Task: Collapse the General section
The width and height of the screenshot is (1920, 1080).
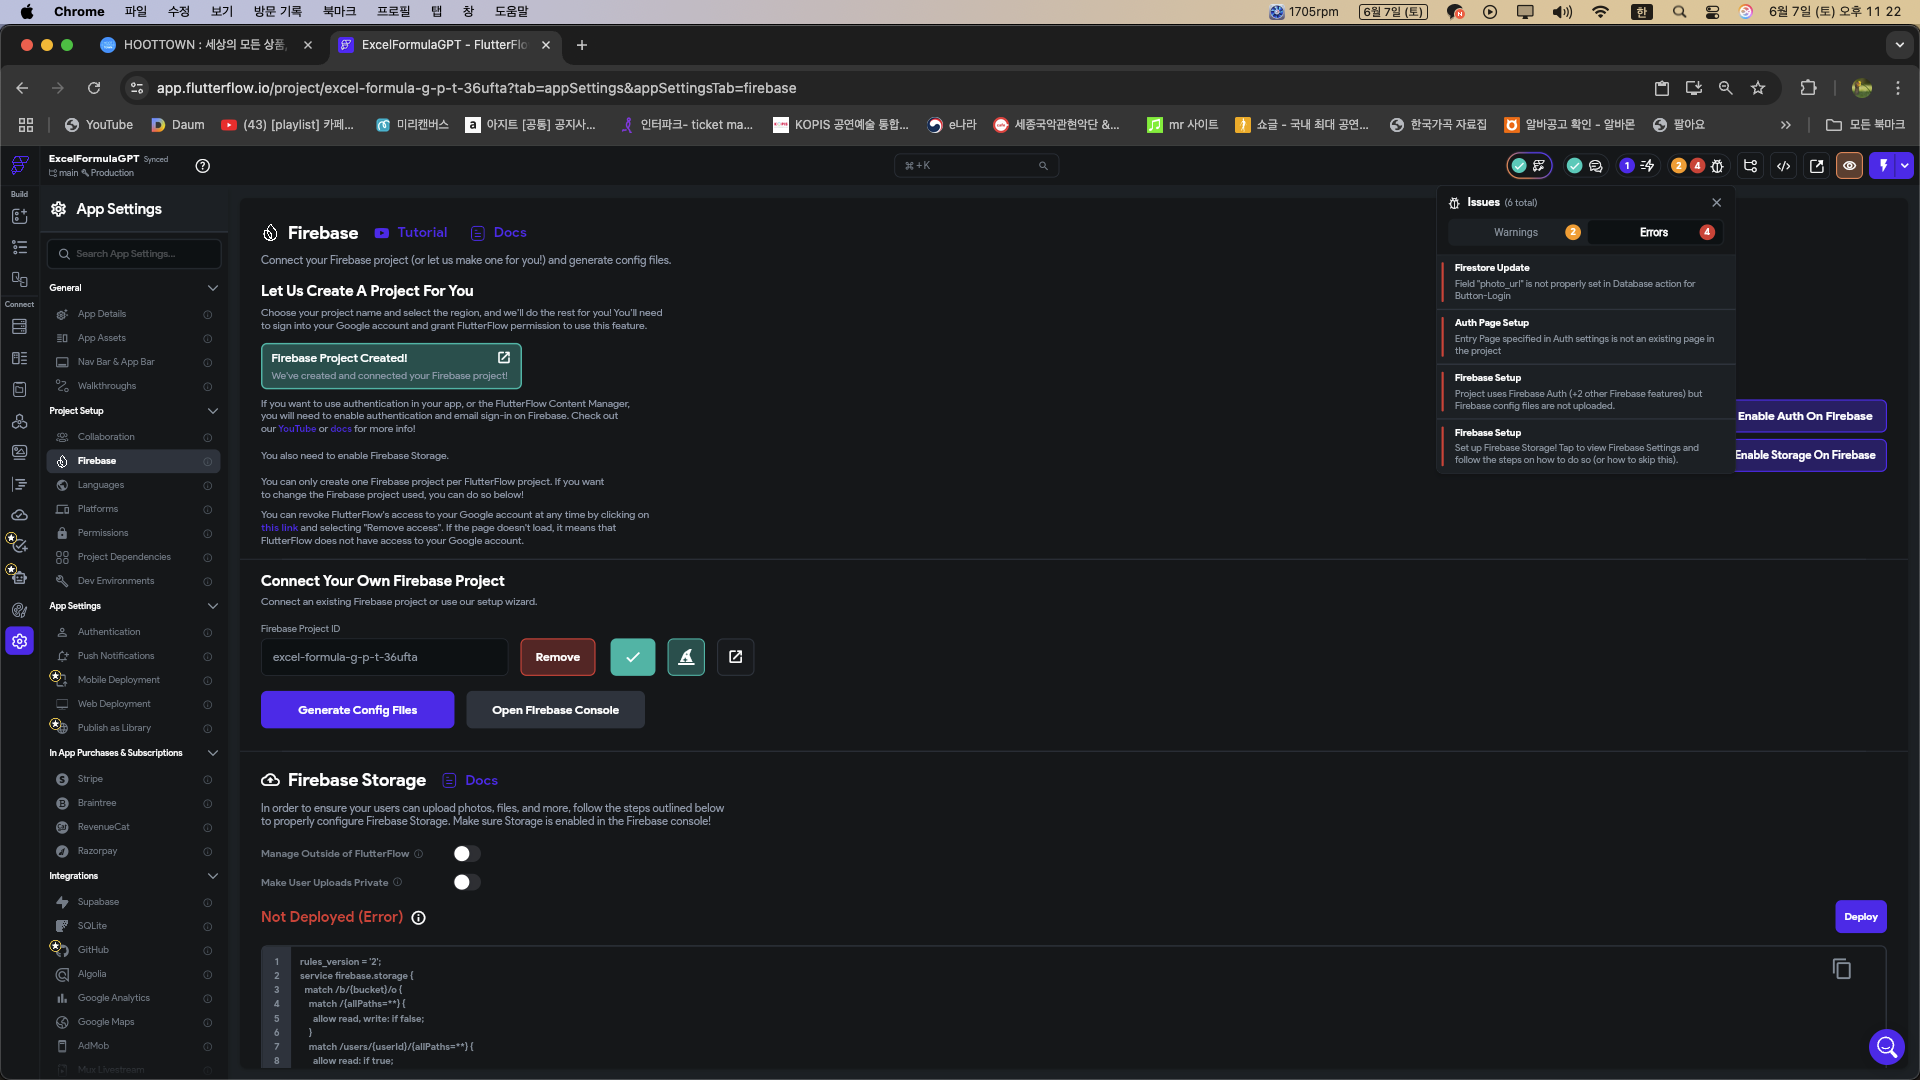Action: point(213,288)
